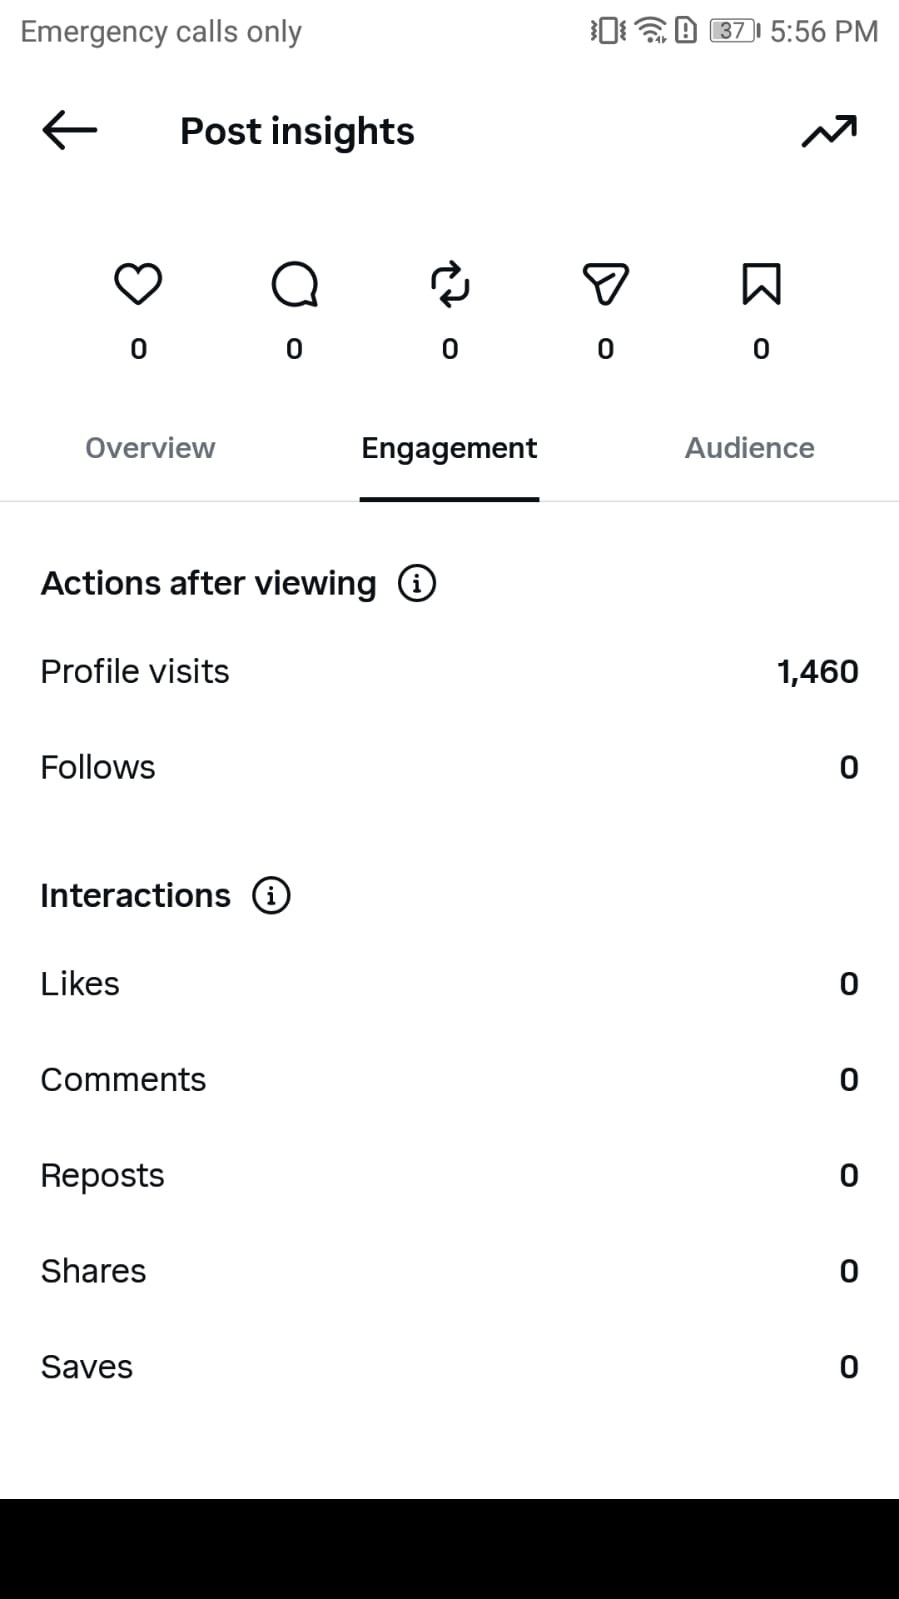Tap the Shares interaction row
This screenshot has height=1599, width=899.
(x=449, y=1271)
